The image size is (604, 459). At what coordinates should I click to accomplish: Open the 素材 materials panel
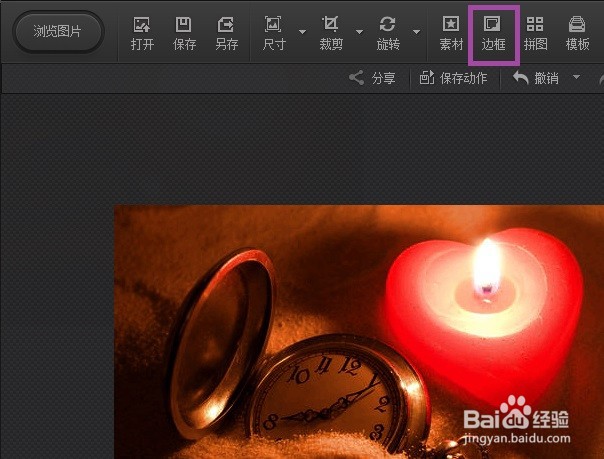pyautogui.click(x=451, y=34)
